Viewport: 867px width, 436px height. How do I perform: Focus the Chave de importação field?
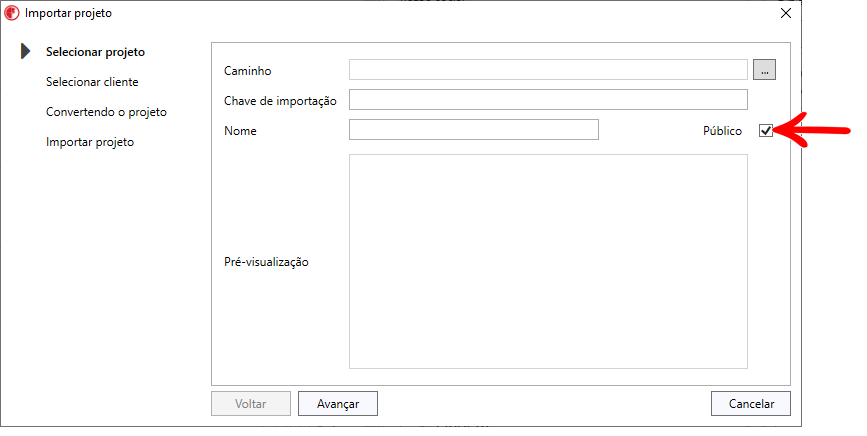[x=548, y=100]
